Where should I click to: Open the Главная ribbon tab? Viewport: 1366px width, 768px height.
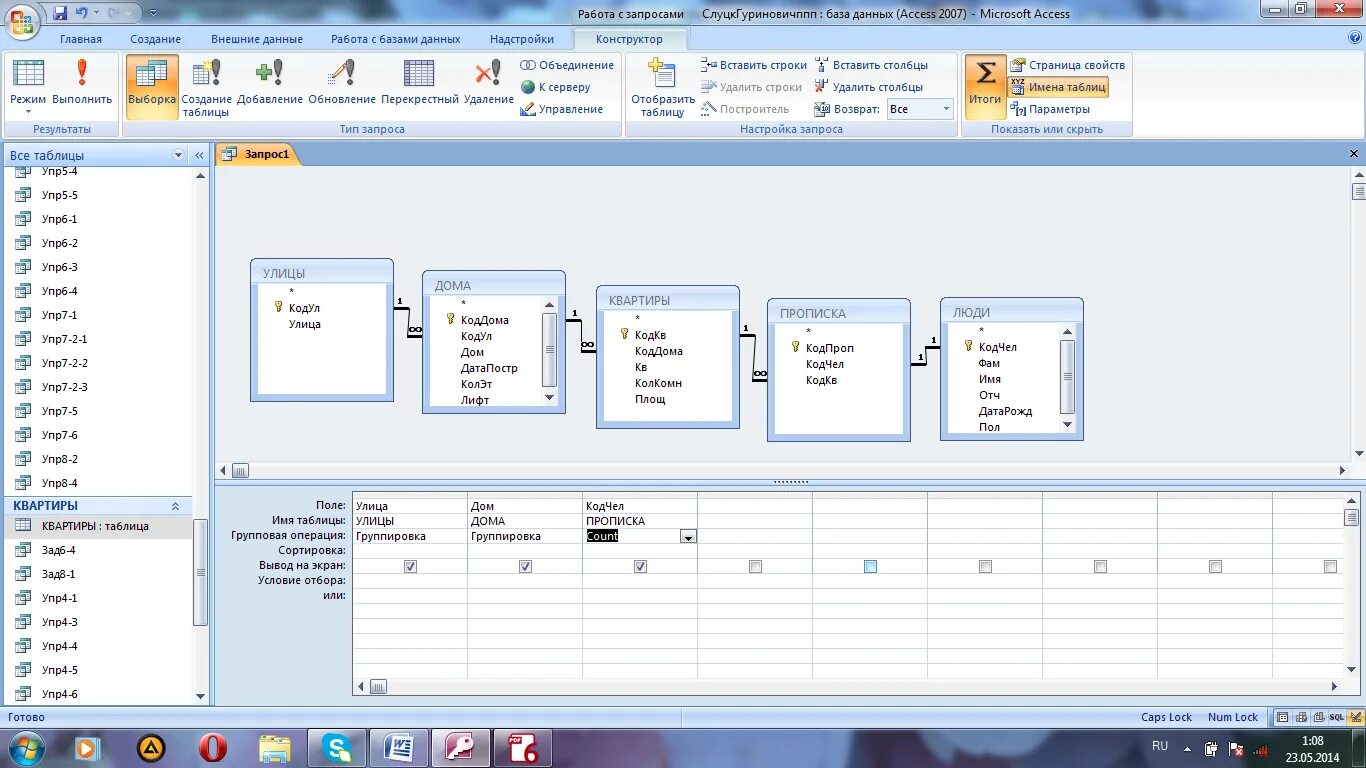click(81, 39)
